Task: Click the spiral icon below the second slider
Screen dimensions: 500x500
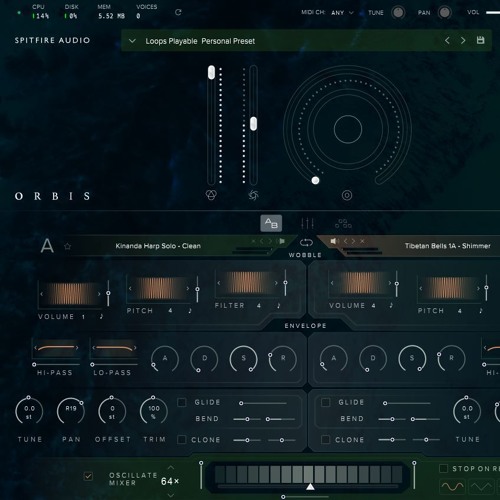Action: (x=253, y=195)
